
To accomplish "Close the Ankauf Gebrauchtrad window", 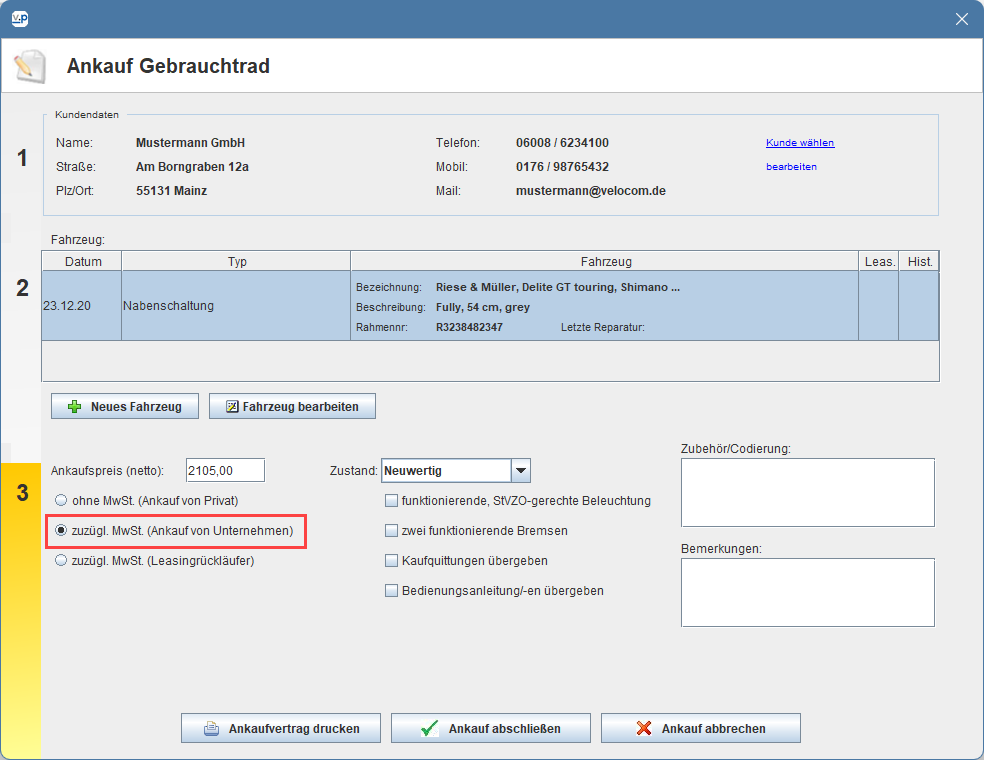I will (961, 19).
